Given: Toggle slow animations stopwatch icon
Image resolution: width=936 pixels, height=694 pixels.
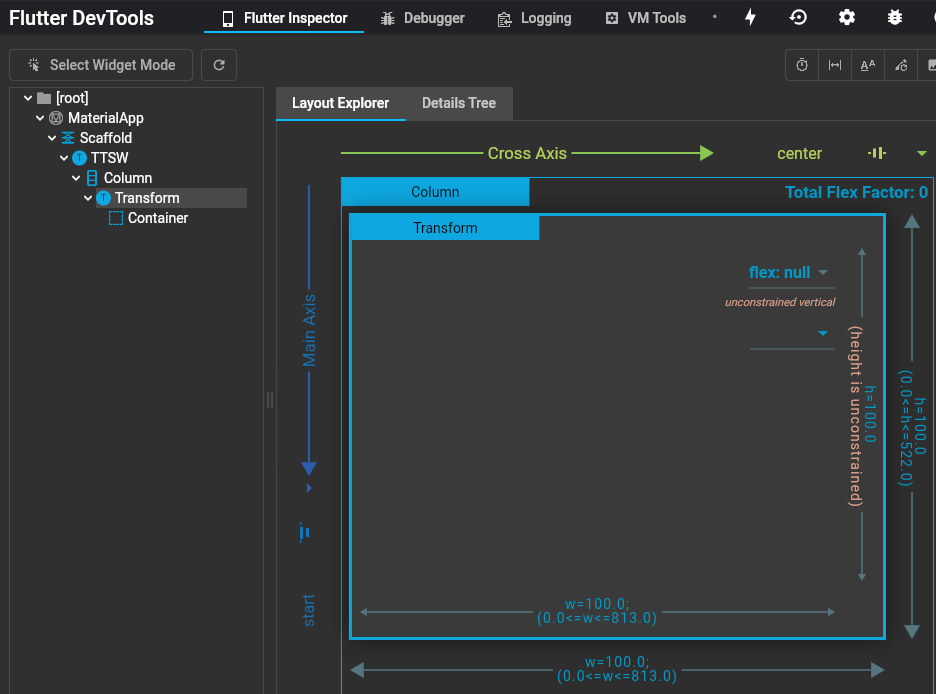Looking at the screenshot, I should point(802,65).
